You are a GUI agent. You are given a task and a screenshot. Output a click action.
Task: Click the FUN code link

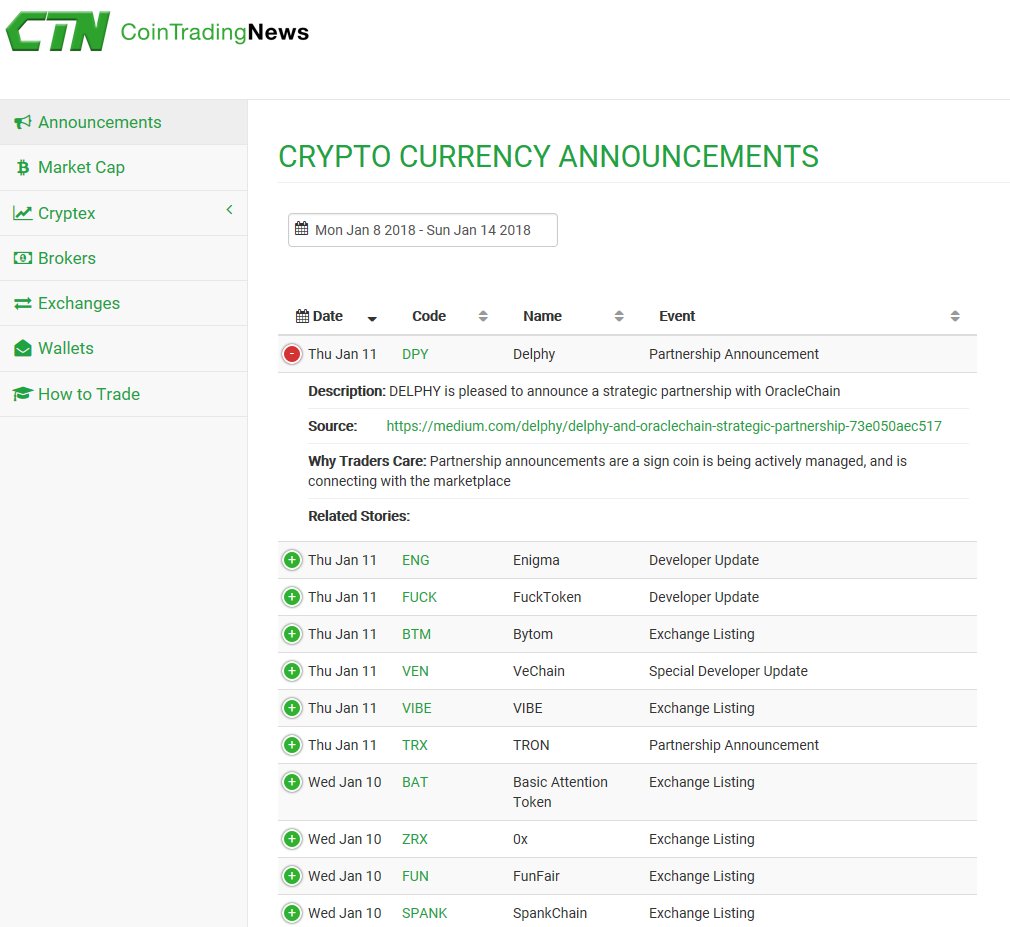coord(415,876)
